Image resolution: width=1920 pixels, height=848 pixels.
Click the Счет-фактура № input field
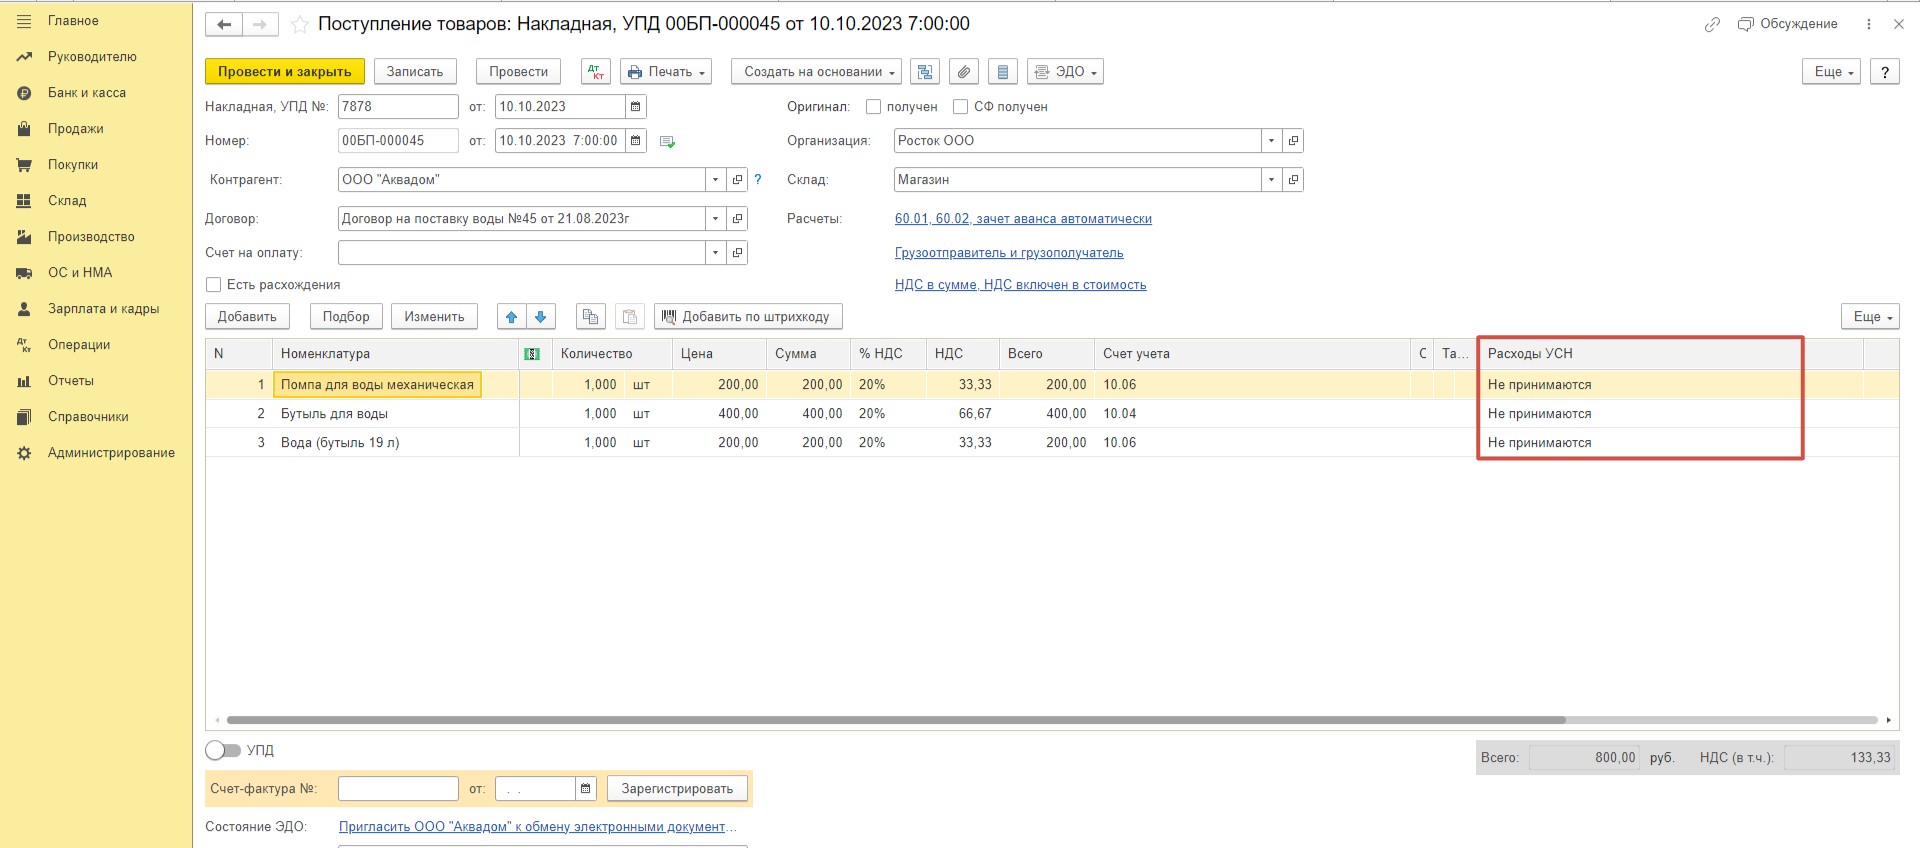(x=398, y=789)
